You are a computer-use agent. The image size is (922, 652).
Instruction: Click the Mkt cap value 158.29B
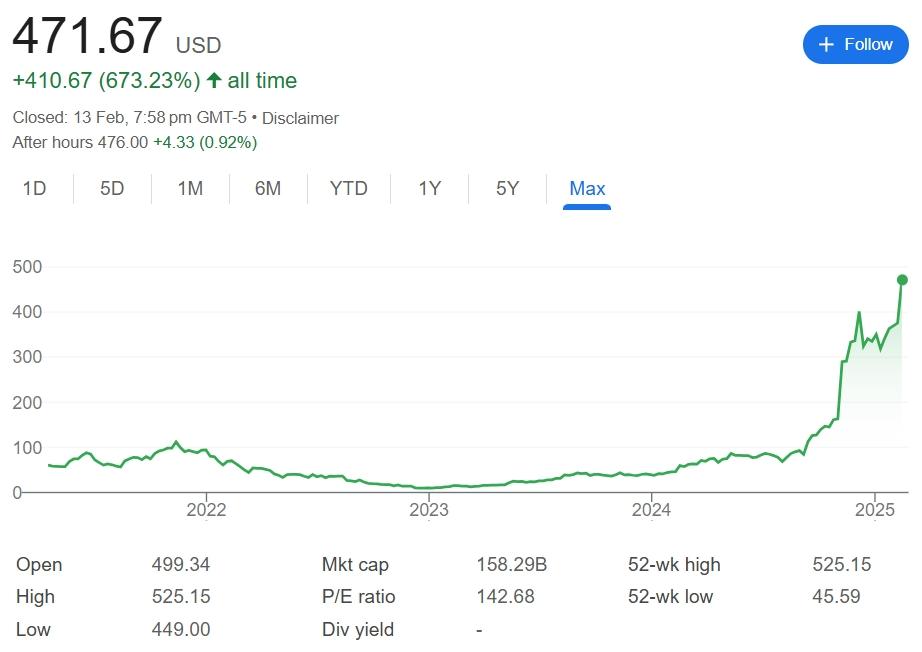pyautogui.click(x=512, y=565)
